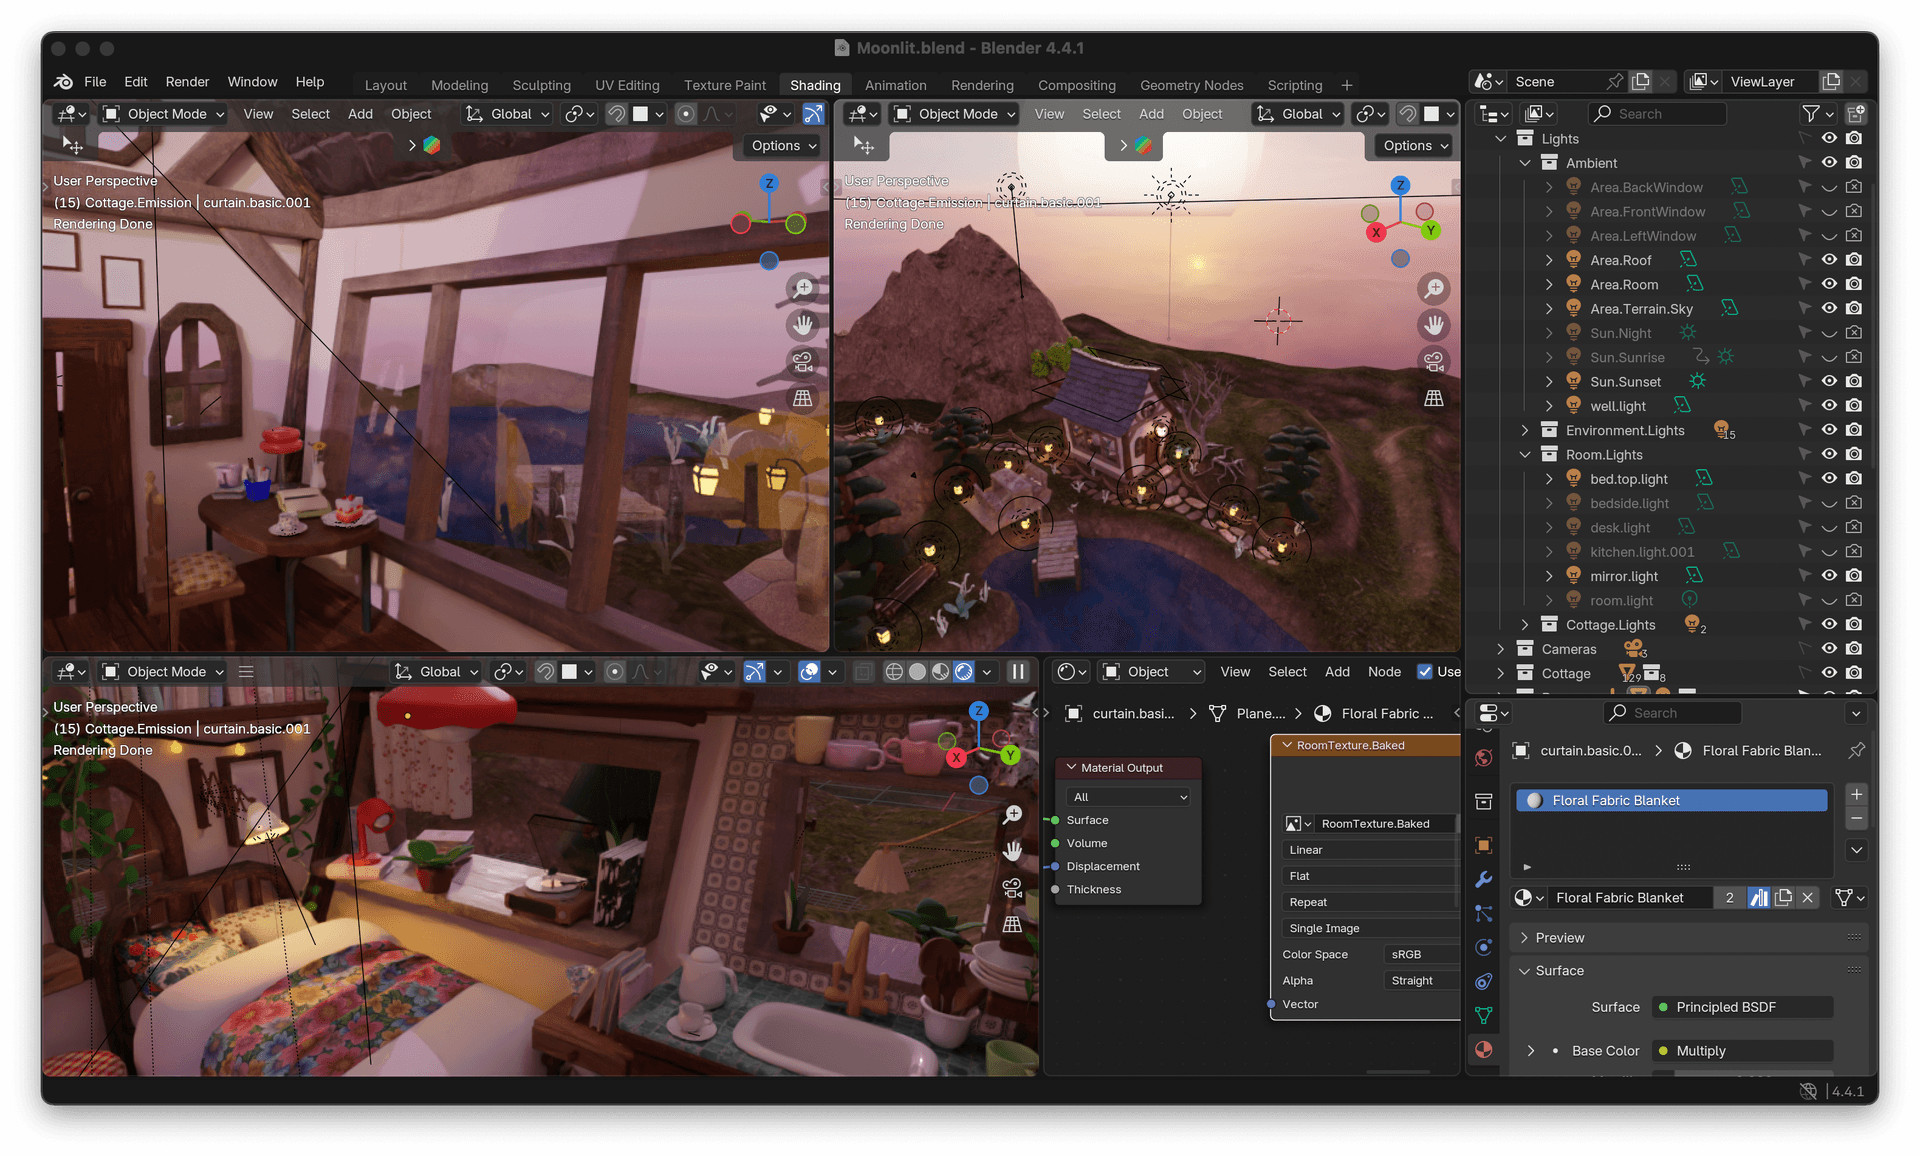
Task: Expand the Environment.Lights collection
Action: coord(1525,430)
